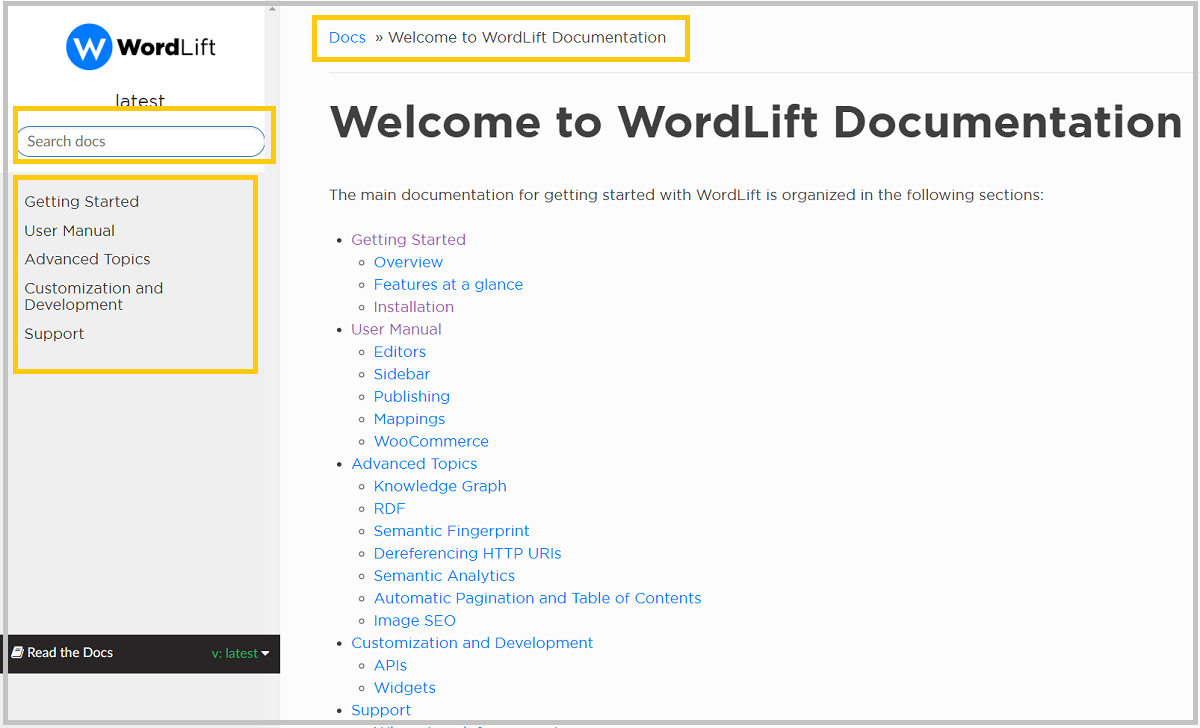Open the Semantic Fingerprint link
This screenshot has width=1200, height=728.
coord(452,531)
